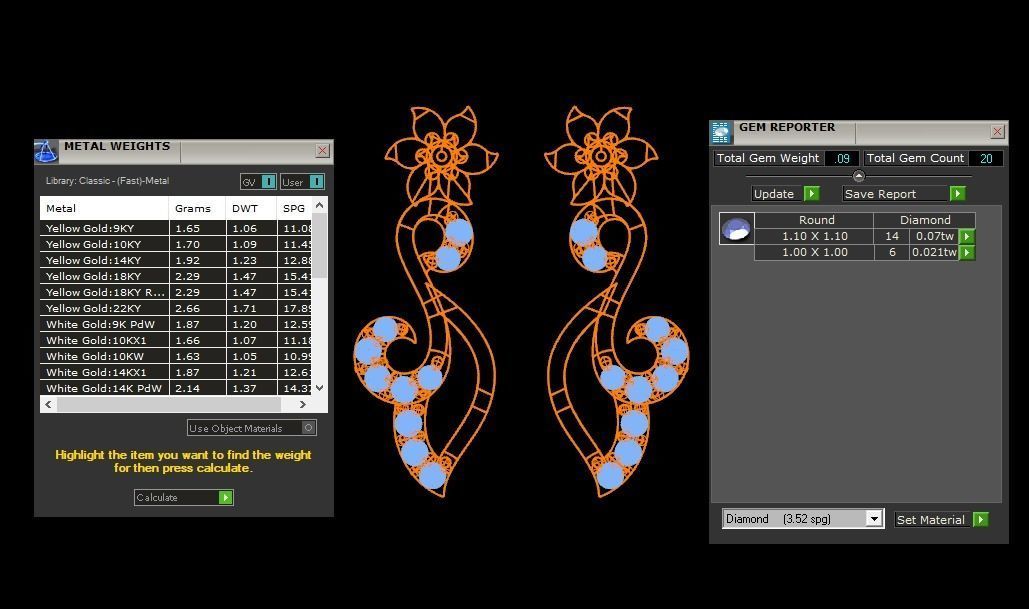Select White Gold:10KW row
Image resolution: width=1029 pixels, height=609 pixels.
176,356
